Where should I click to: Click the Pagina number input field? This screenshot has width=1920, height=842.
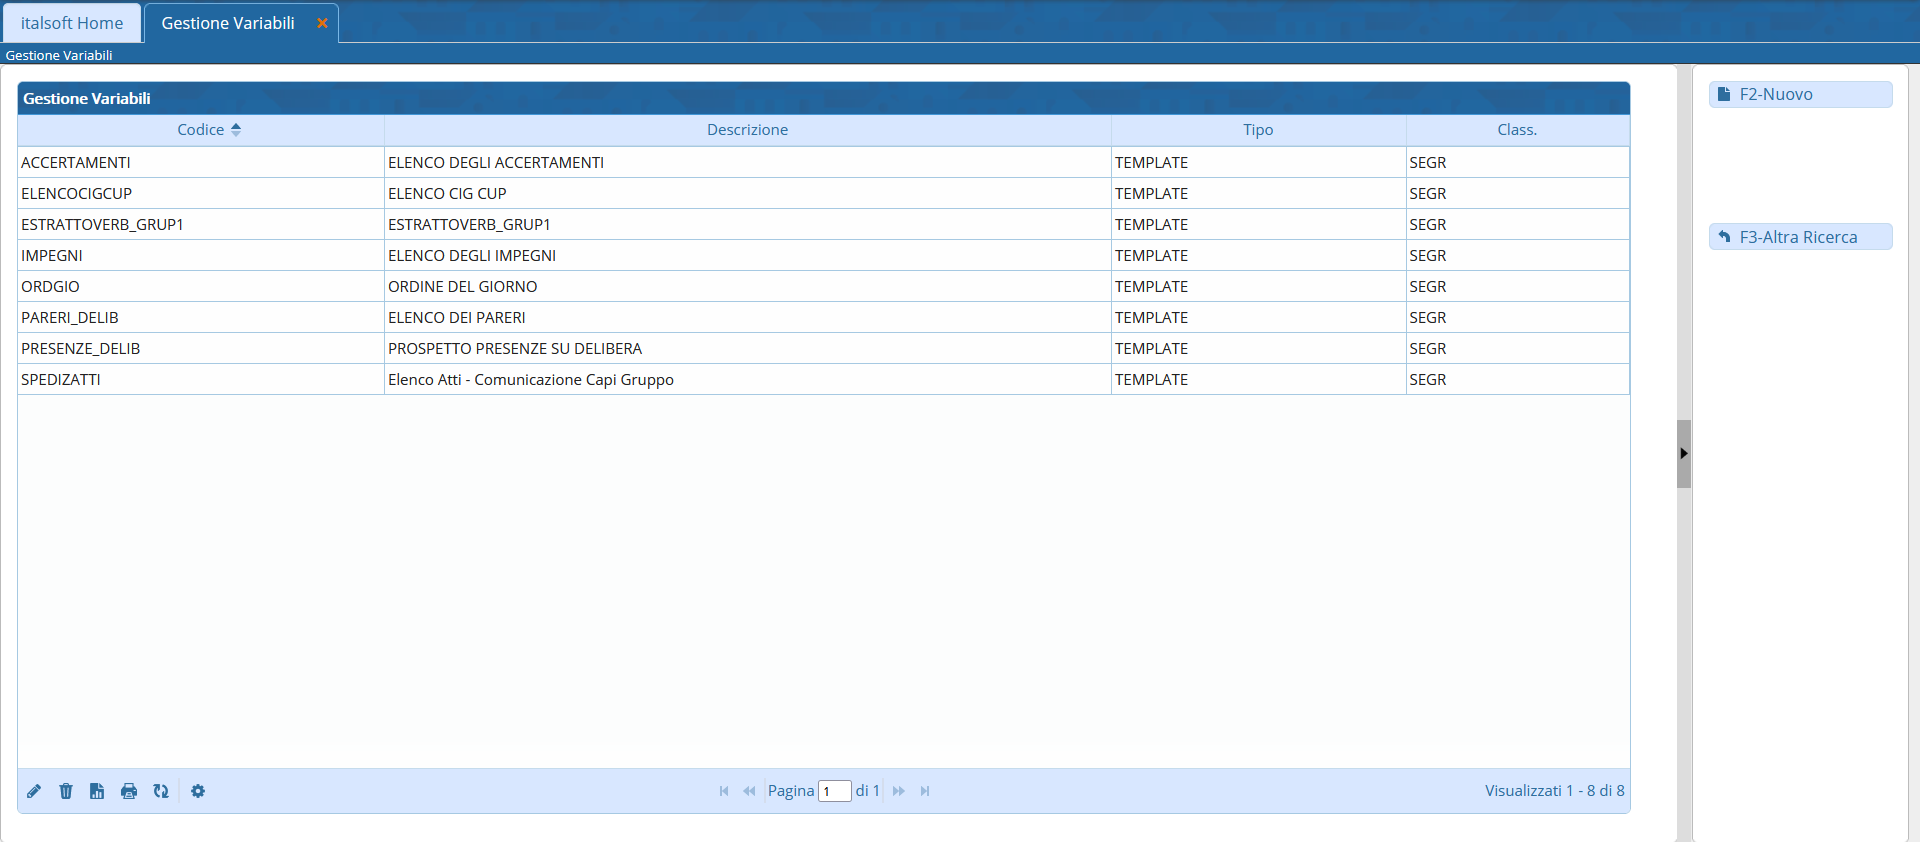(834, 791)
